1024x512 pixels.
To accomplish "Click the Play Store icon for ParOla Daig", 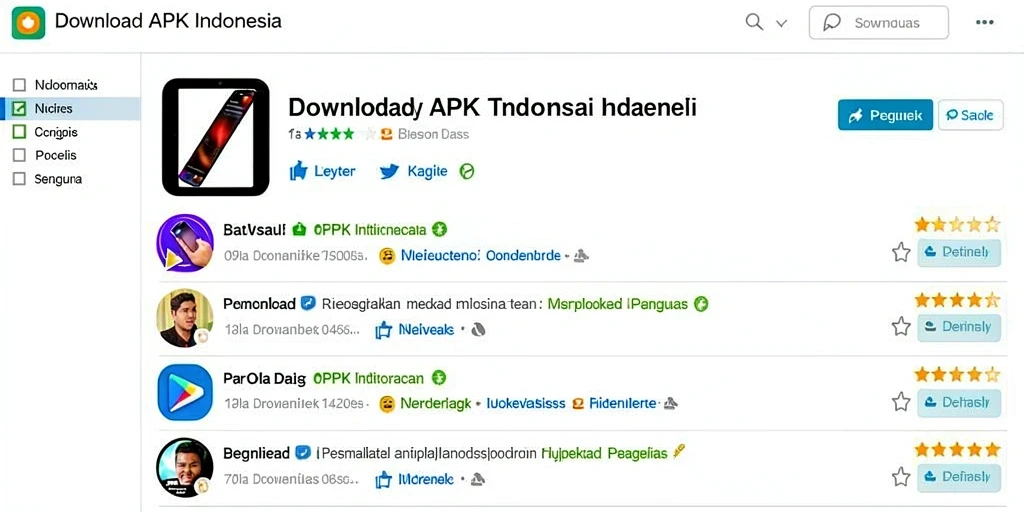I will pos(185,392).
